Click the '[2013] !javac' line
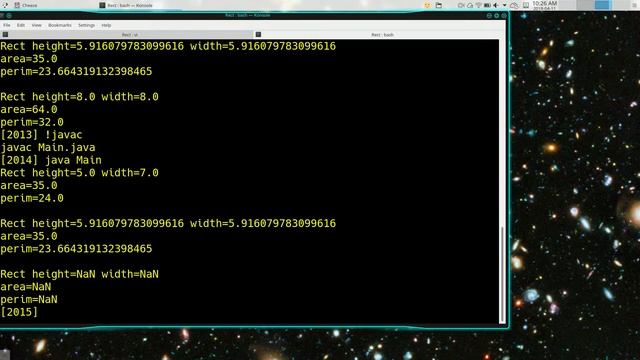 (41, 135)
